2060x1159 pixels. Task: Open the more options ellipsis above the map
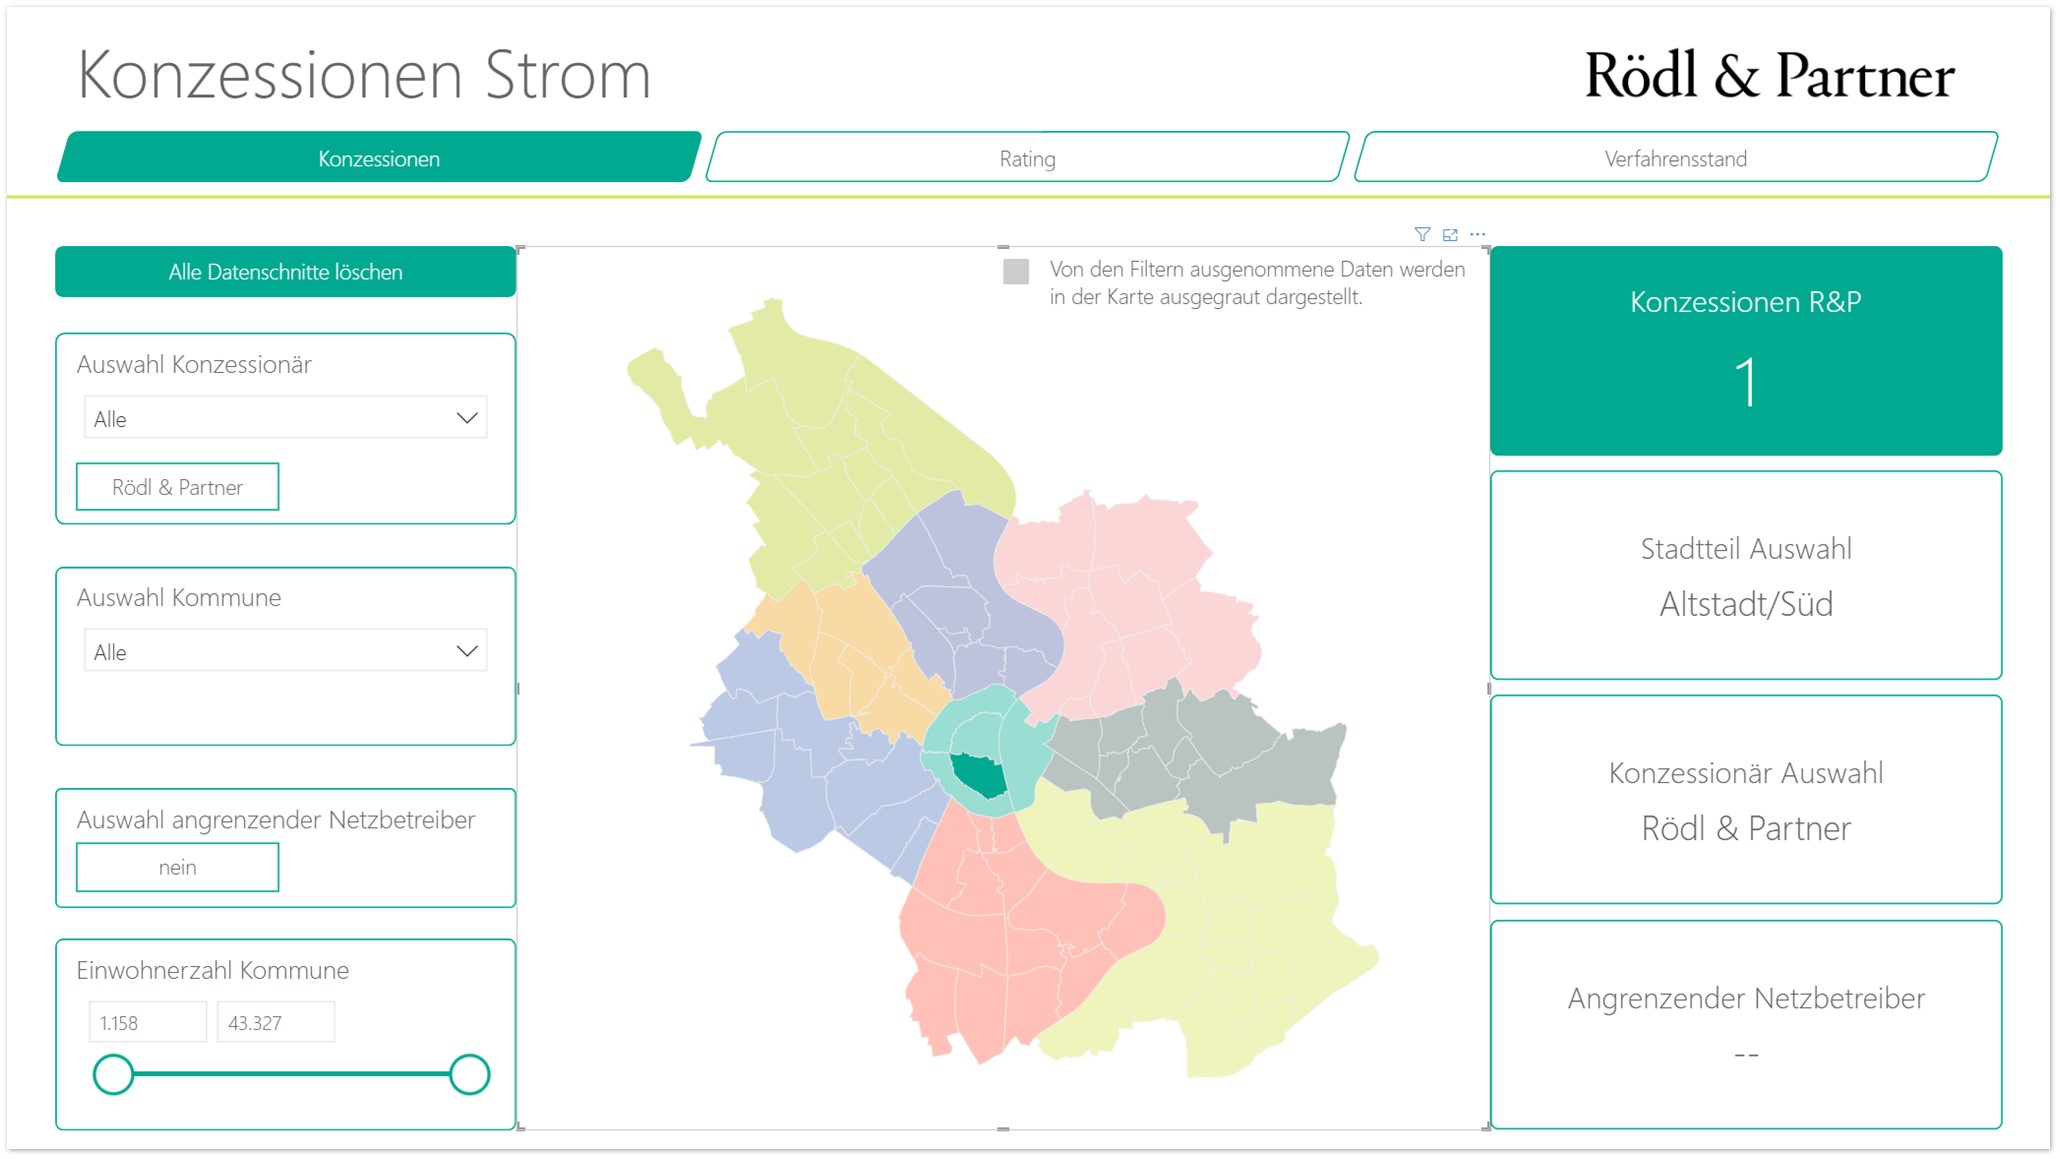(x=1478, y=234)
